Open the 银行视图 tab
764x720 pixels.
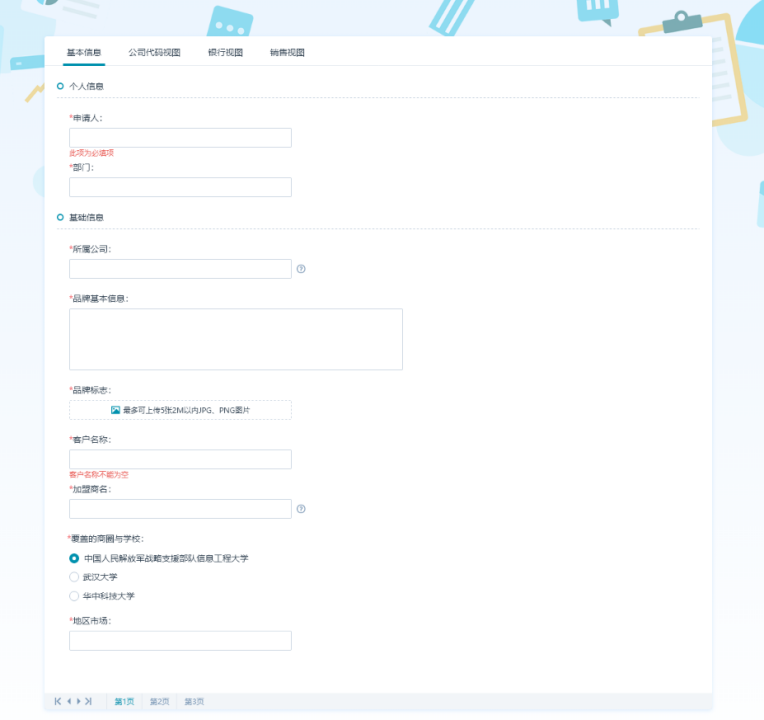pyautogui.click(x=225, y=52)
